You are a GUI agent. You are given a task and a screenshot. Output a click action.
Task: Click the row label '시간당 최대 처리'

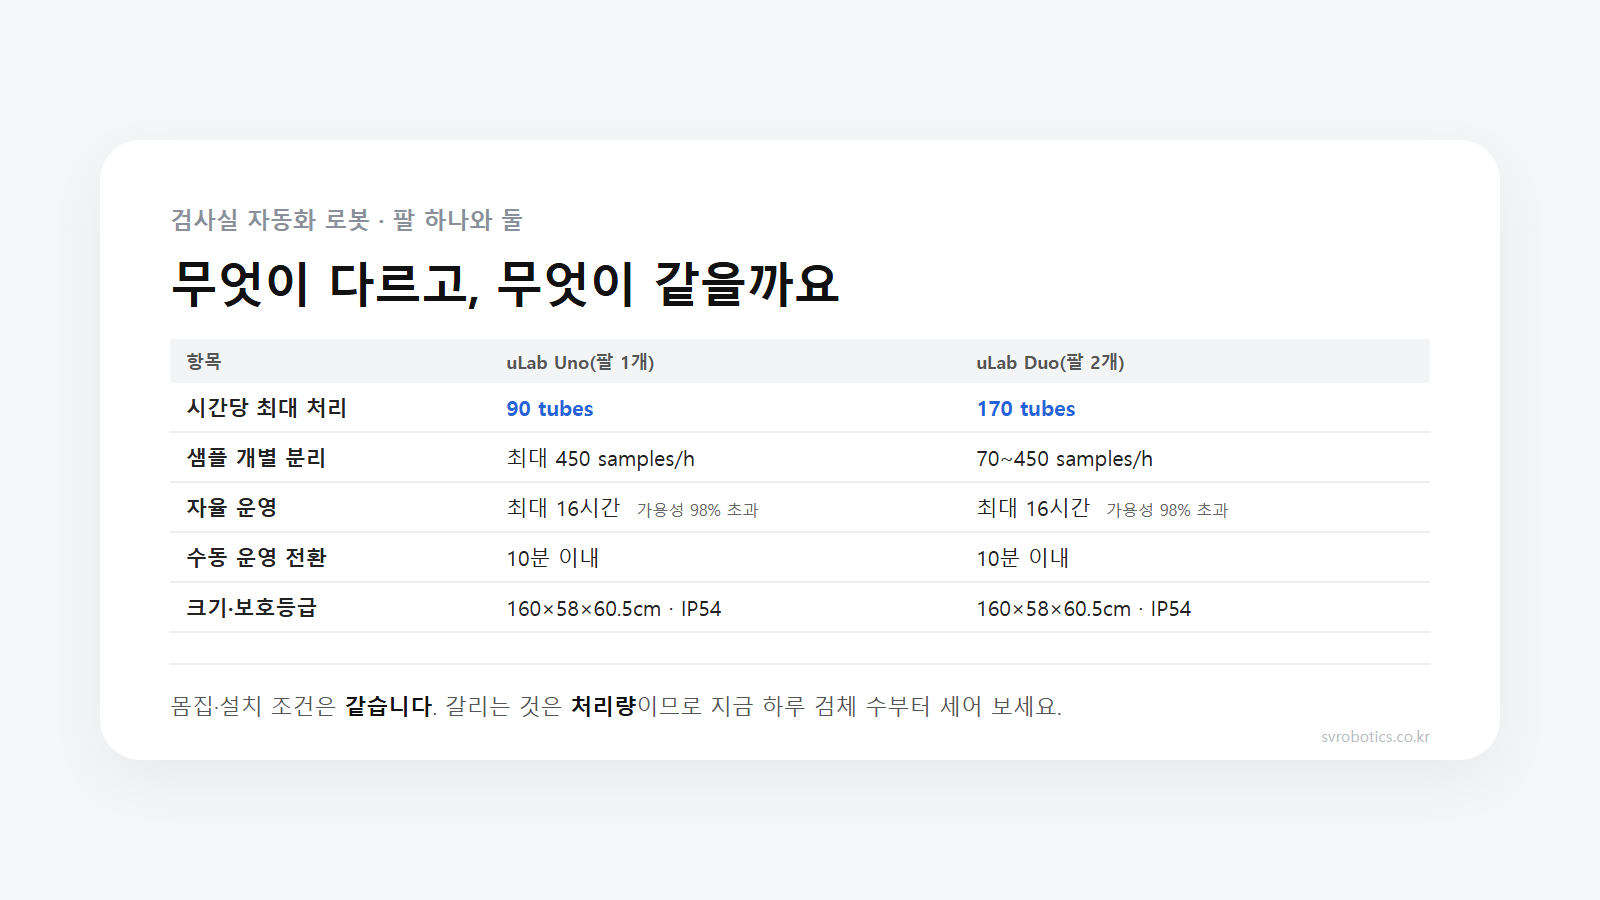[266, 408]
